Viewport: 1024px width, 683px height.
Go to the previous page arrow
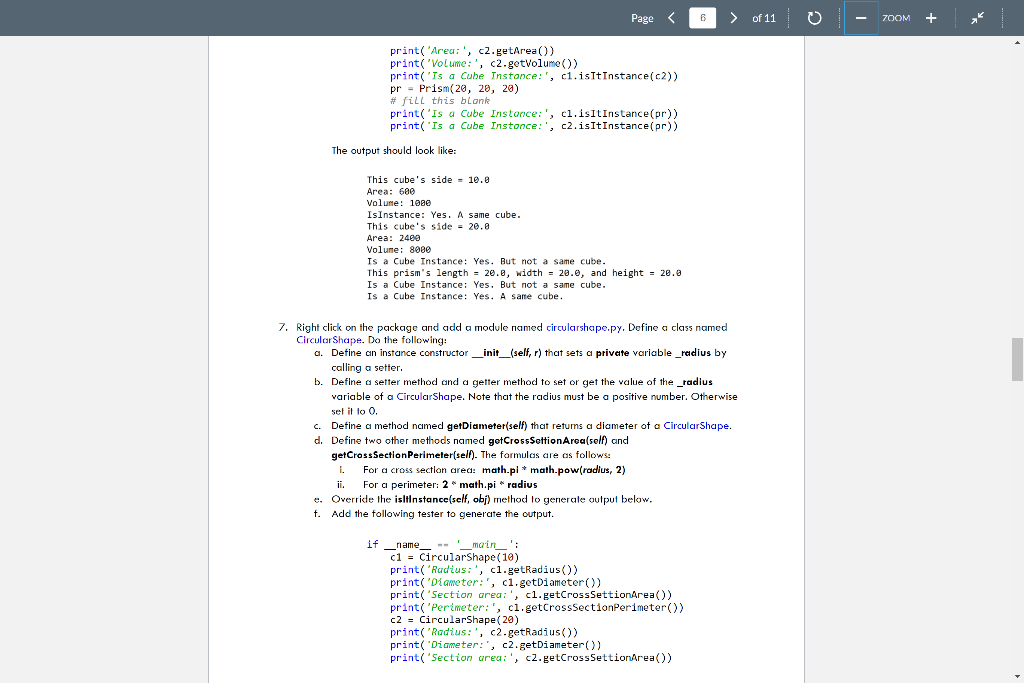[671, 18]
